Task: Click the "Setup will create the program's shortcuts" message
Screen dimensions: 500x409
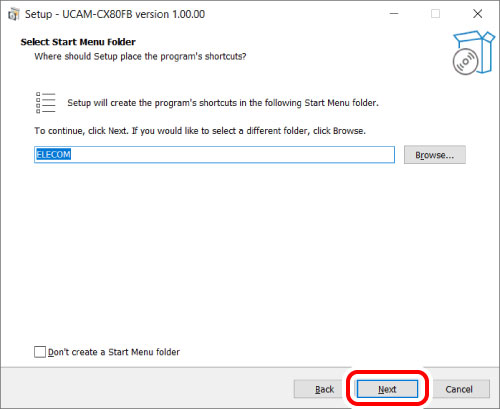Action: pos(223,103)
